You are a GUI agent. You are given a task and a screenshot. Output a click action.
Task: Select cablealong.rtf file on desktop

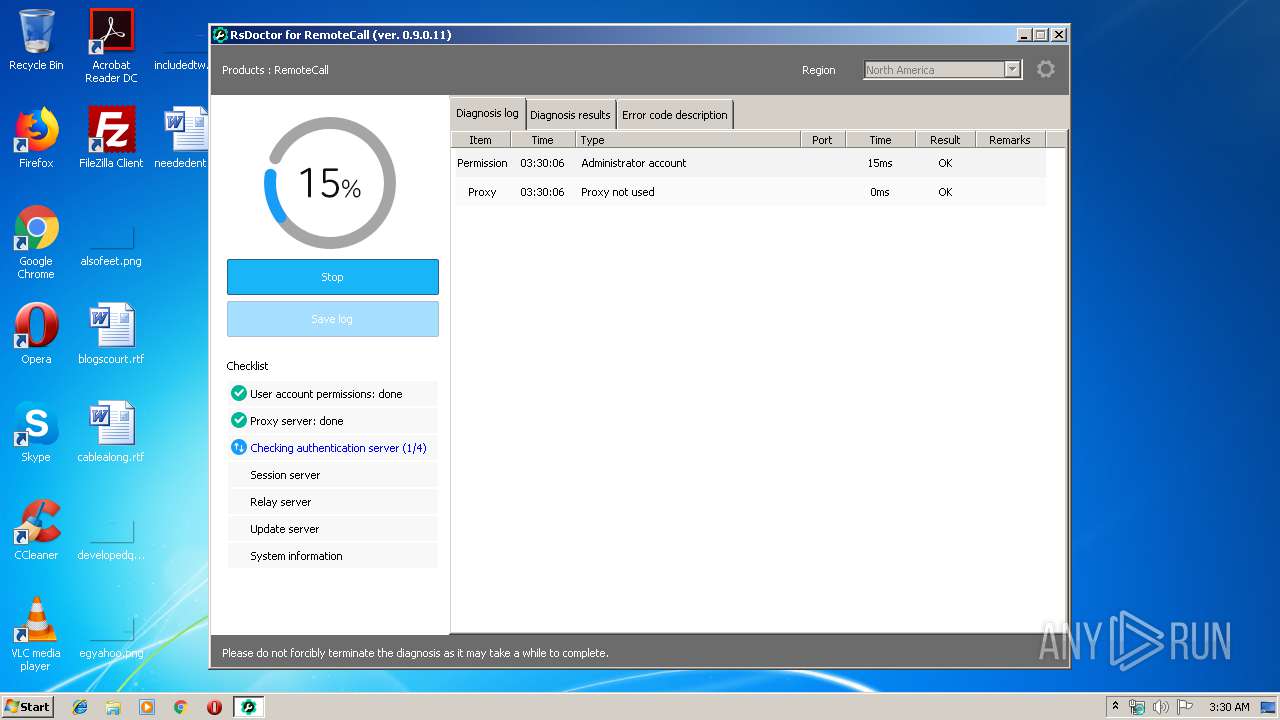[x=111, y=432]
